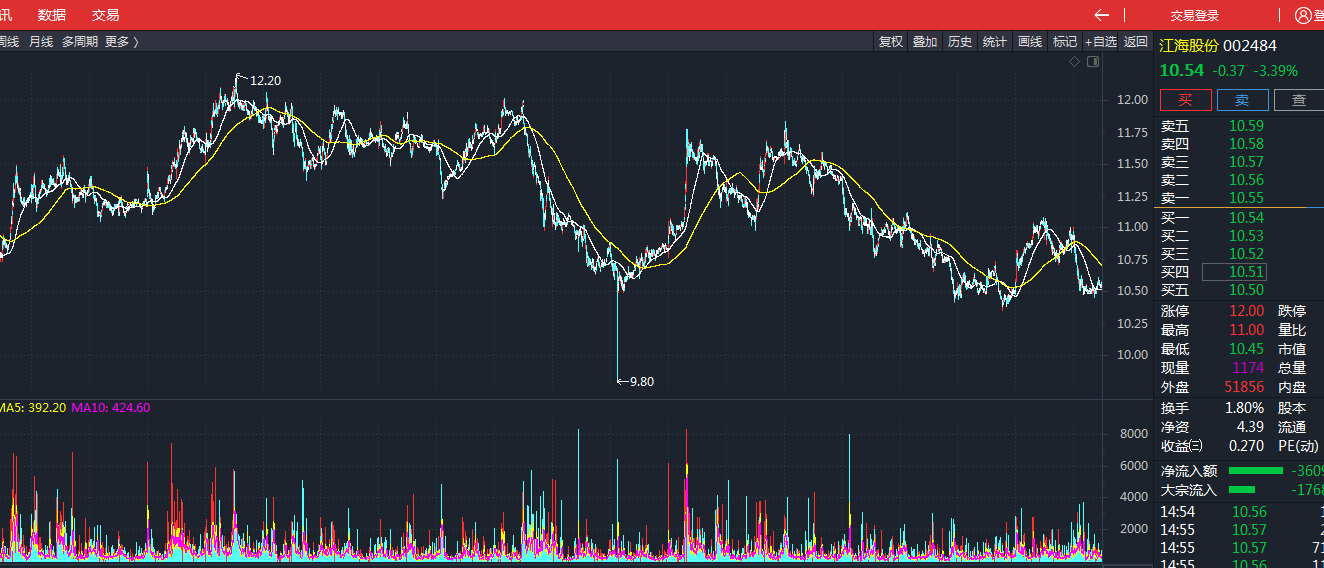Click the 查 query button
The width and height of the screenshot is (1324, 568).
click(x=1299, y=100)
